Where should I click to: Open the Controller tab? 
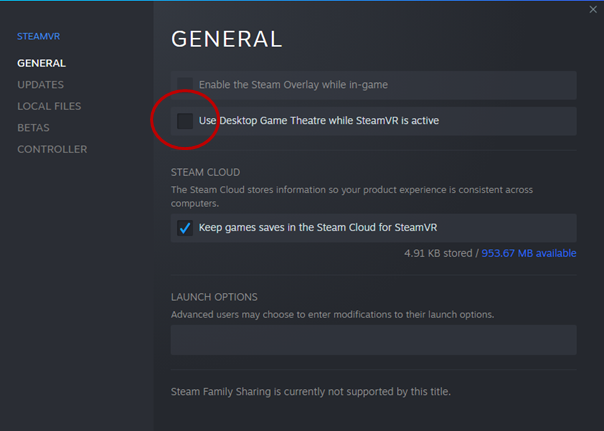tap(52, 149)
